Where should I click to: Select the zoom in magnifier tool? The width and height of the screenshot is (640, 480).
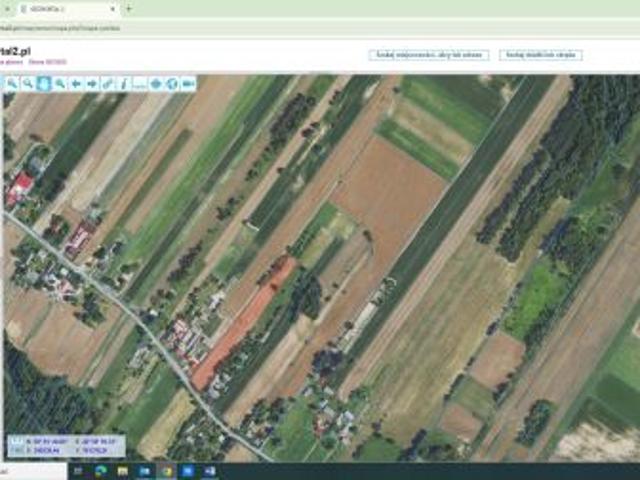pos(12,84)
